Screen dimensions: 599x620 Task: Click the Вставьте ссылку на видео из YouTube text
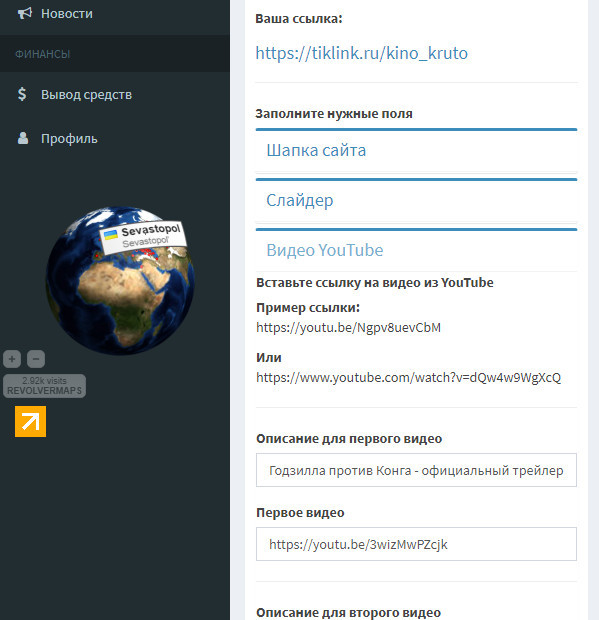pyautogui.click(x=375, y=283)
